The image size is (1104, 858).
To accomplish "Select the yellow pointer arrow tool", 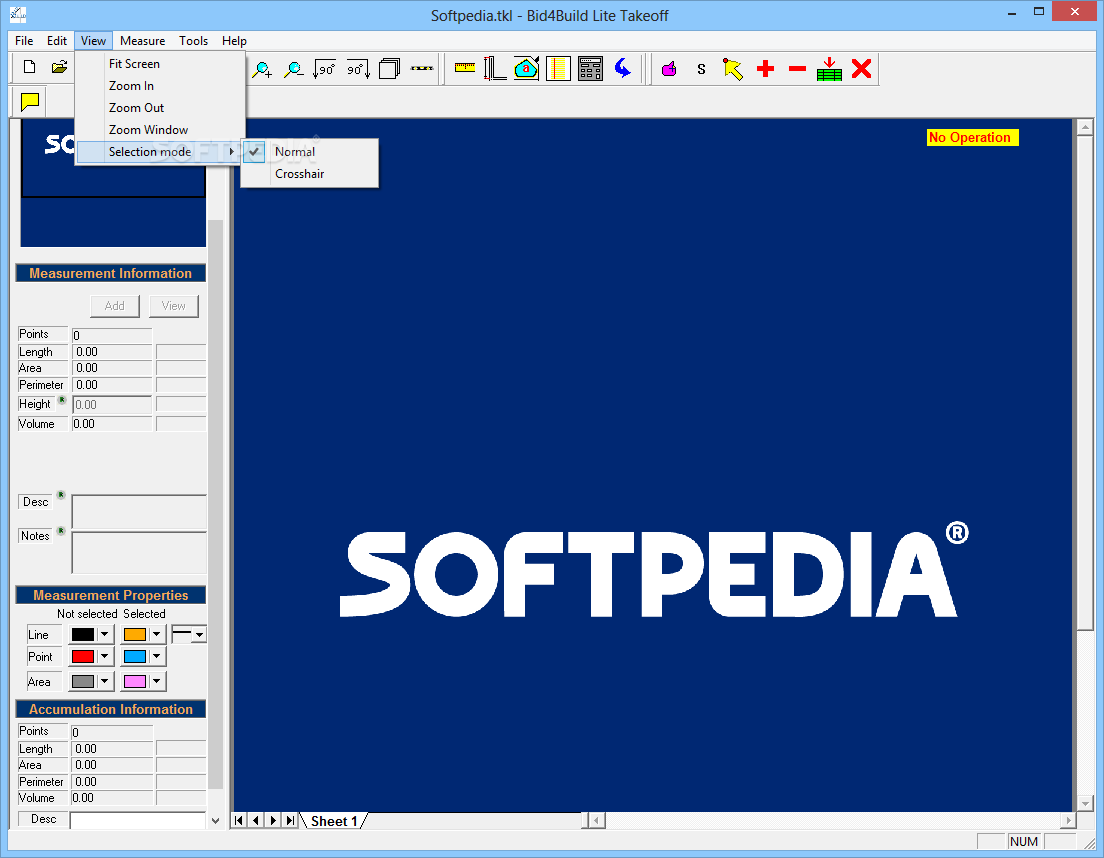I will [x=733, y=69].
